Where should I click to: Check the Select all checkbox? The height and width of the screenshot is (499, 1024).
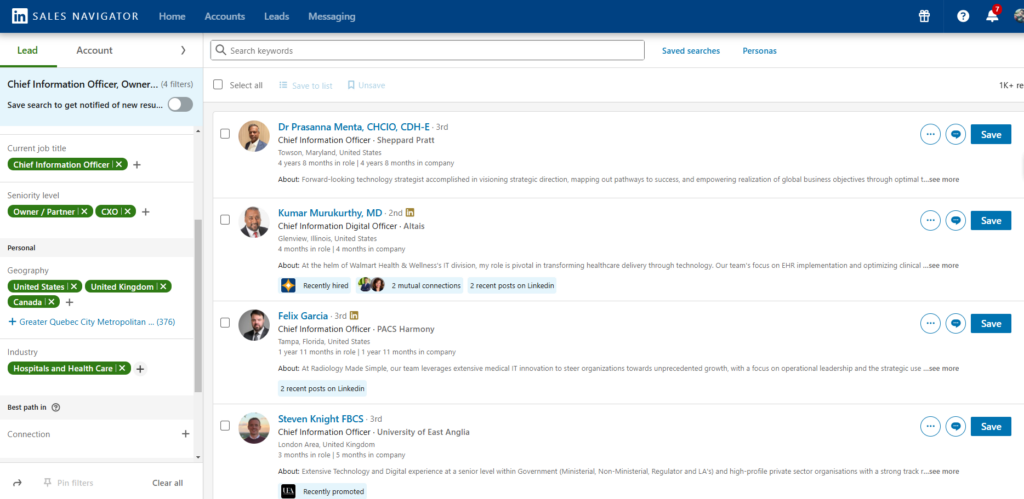[218, 85]
